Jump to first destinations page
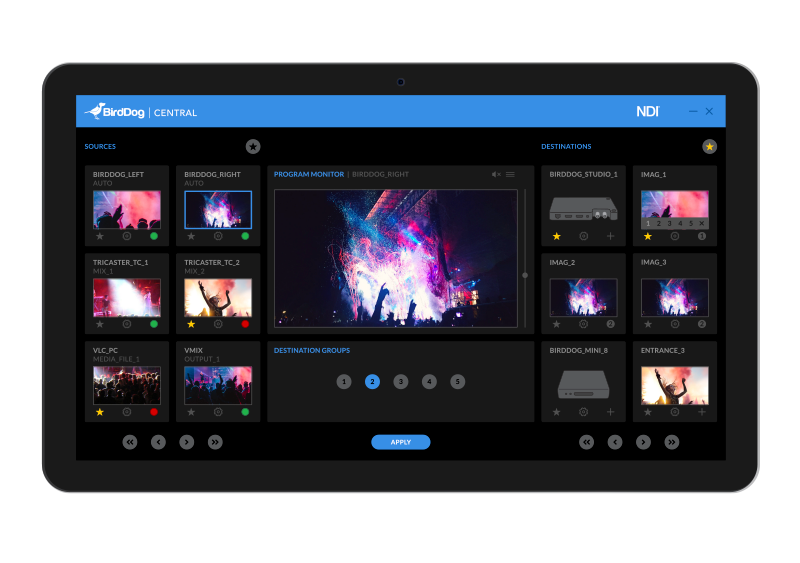 (x=587, y=442)
